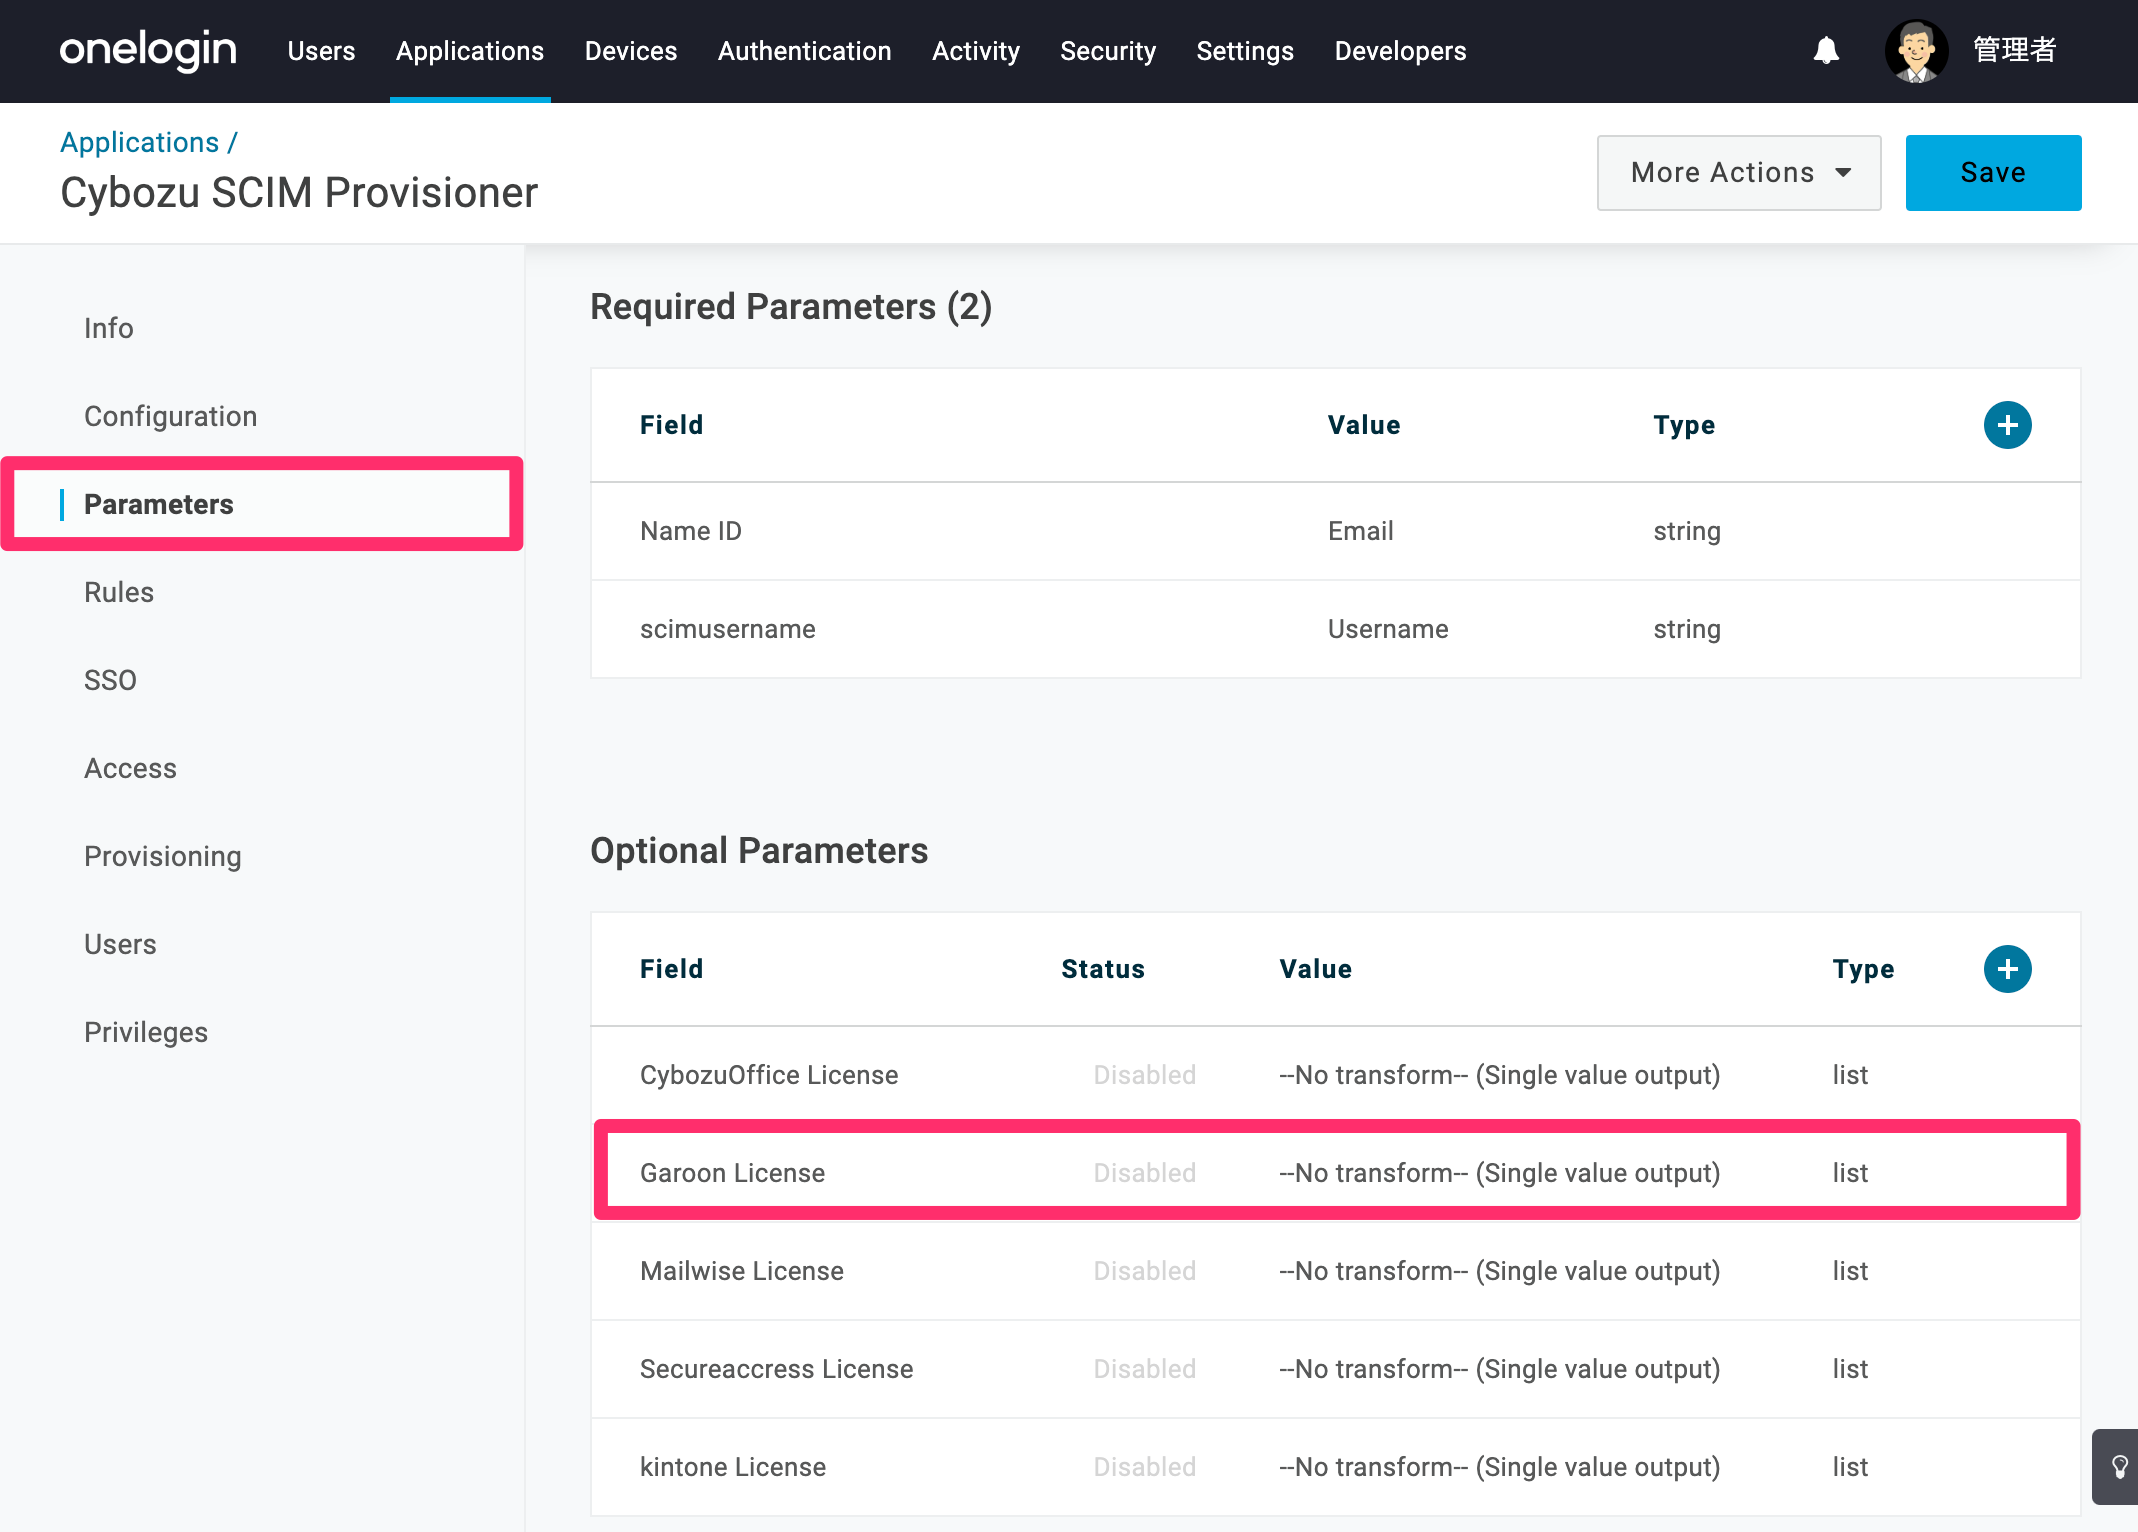Switch to the SSO tab
2138x1532 pixels.
coord(110,680)
